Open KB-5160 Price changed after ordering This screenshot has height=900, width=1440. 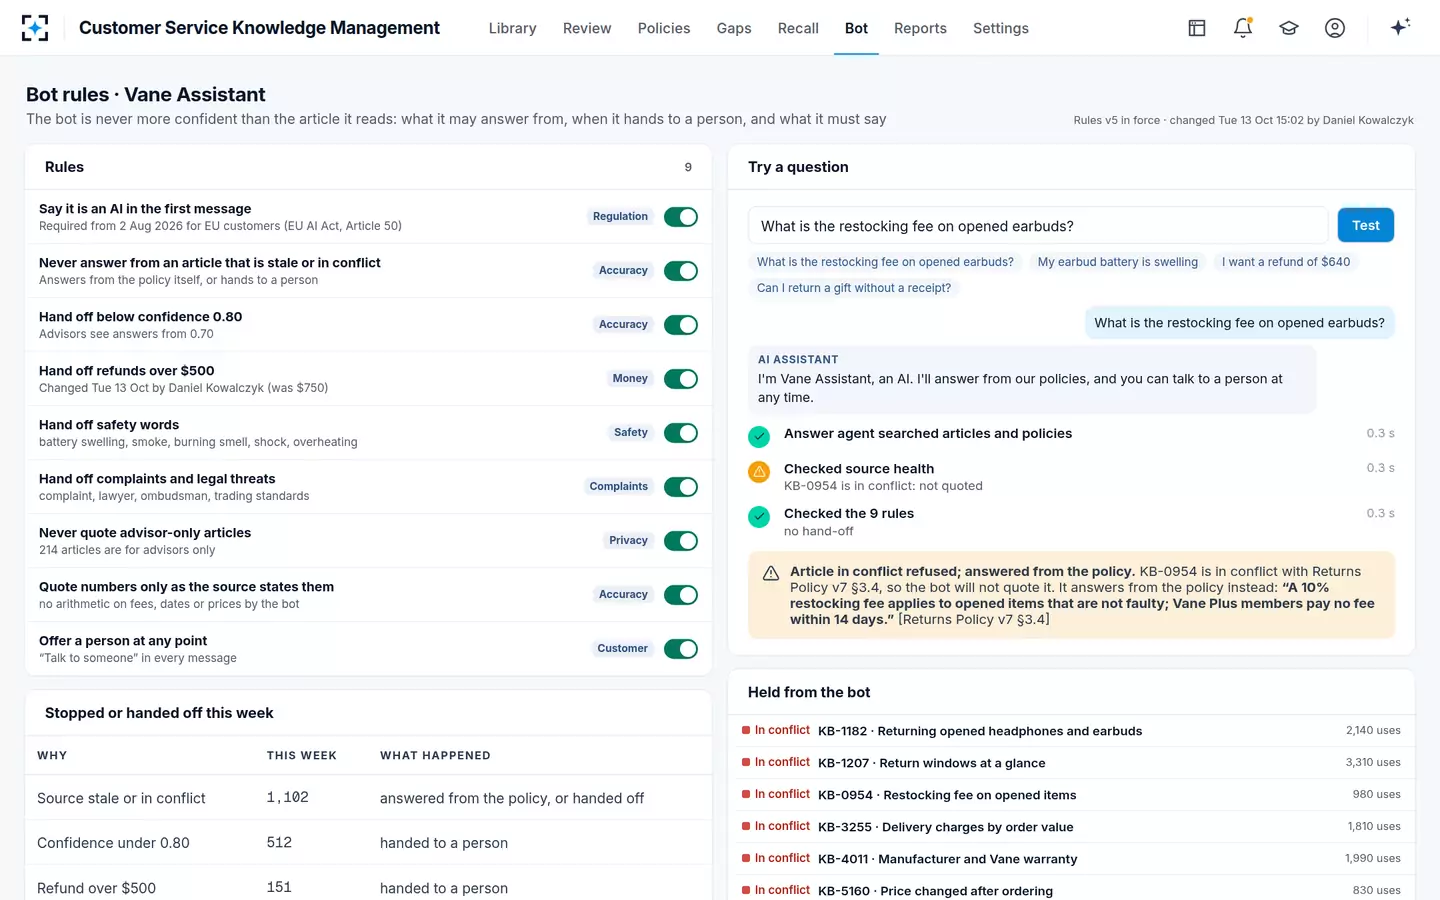(1071, 891)
